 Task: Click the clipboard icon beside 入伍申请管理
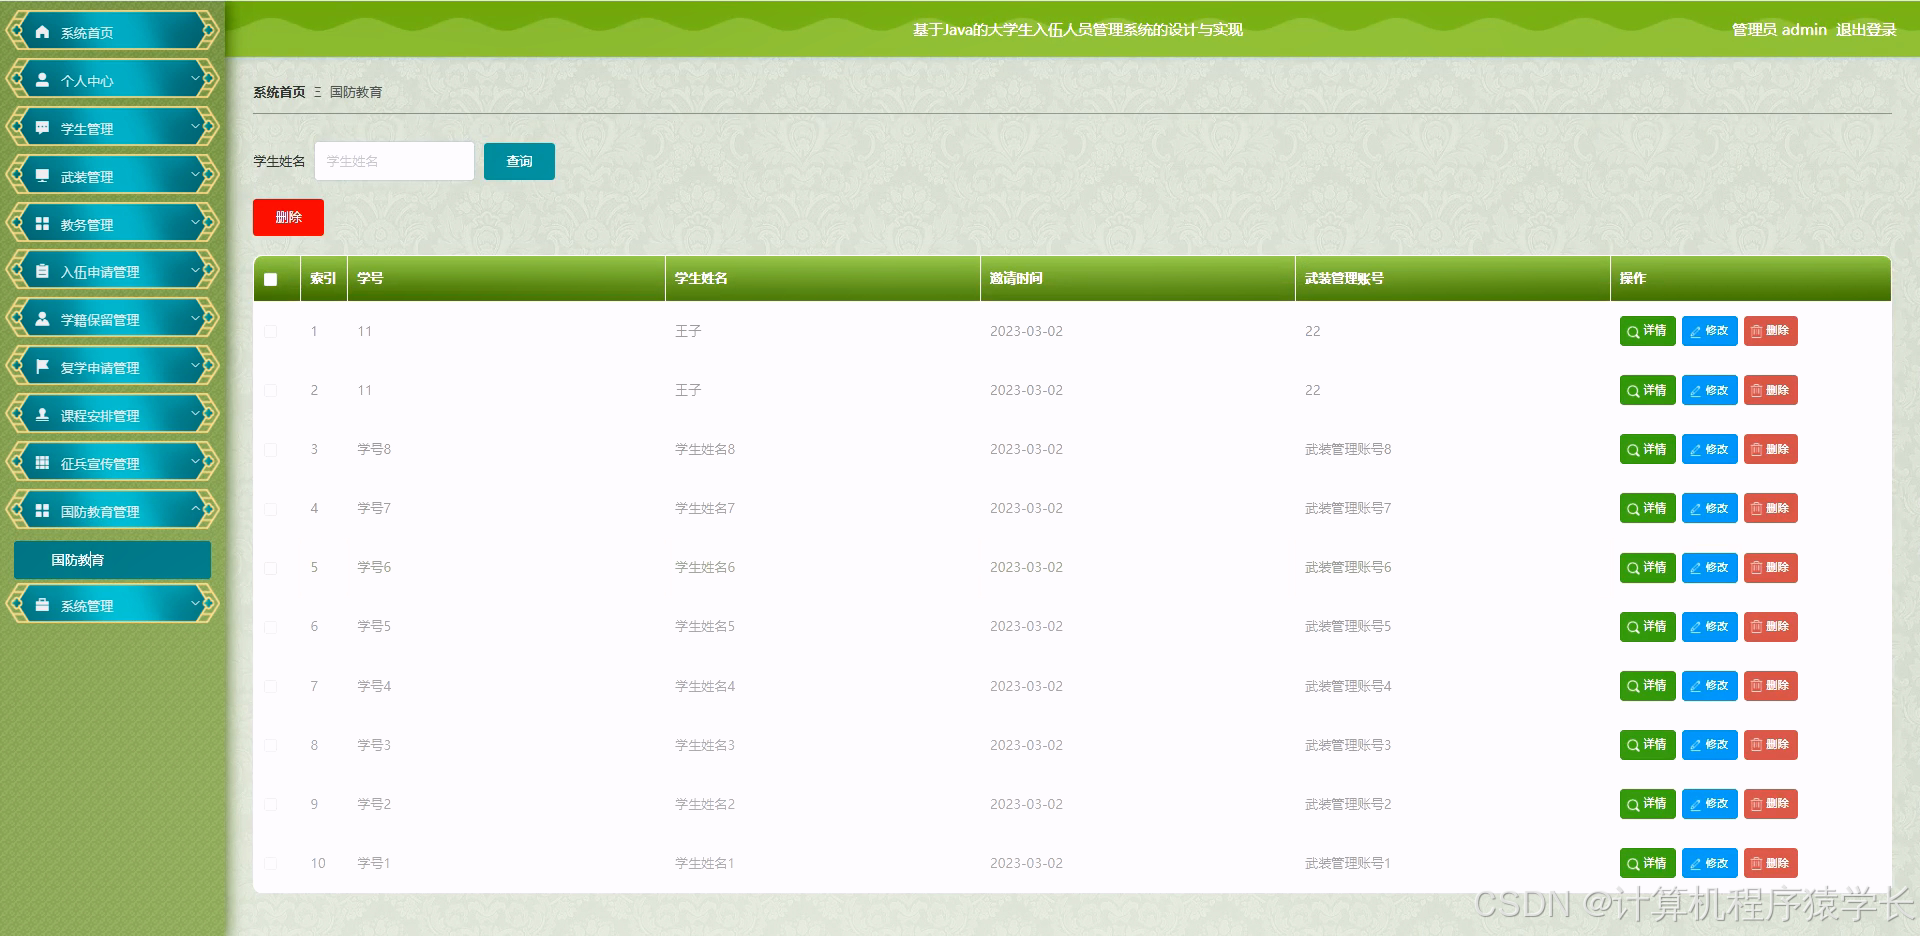click(42, 271)
